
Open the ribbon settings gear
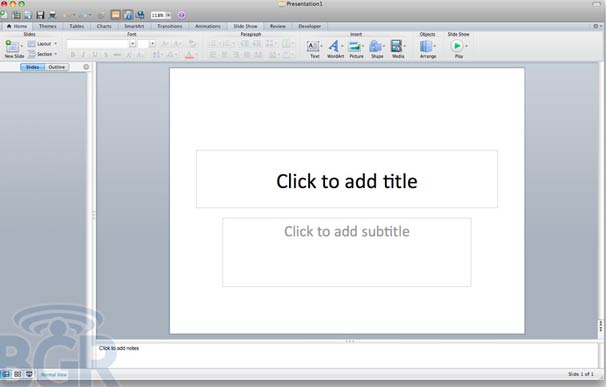tap(596, 26)
